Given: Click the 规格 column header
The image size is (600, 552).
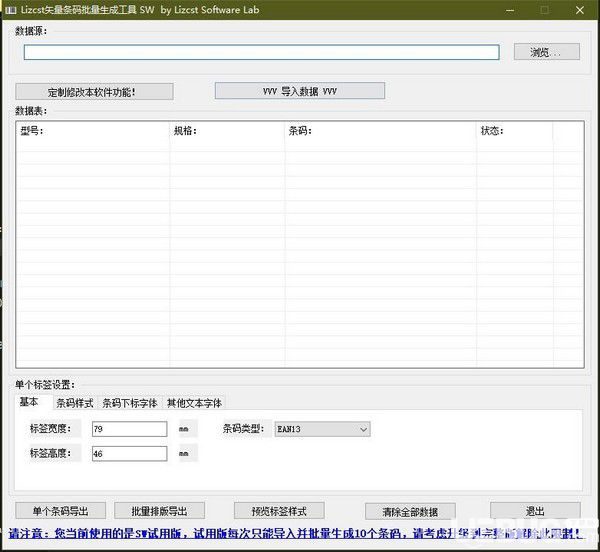Looking at the screenshot, I should 227,131.
